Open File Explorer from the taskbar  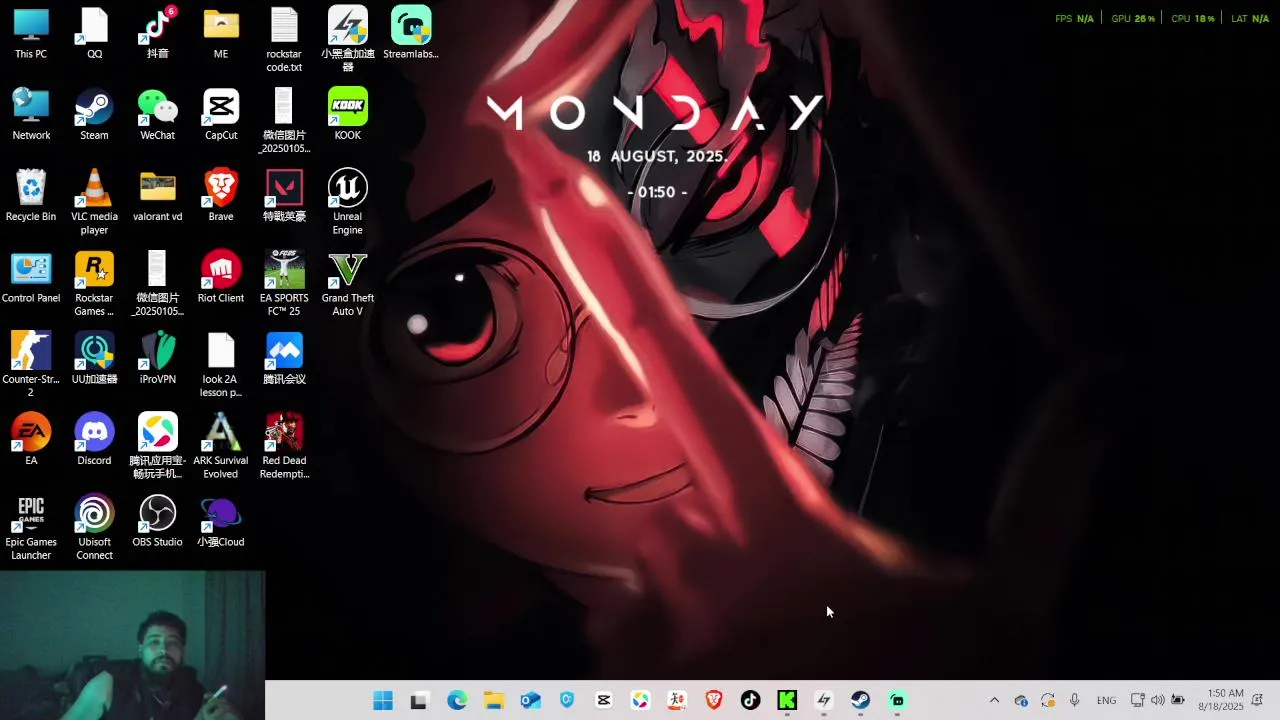(494, 701)
